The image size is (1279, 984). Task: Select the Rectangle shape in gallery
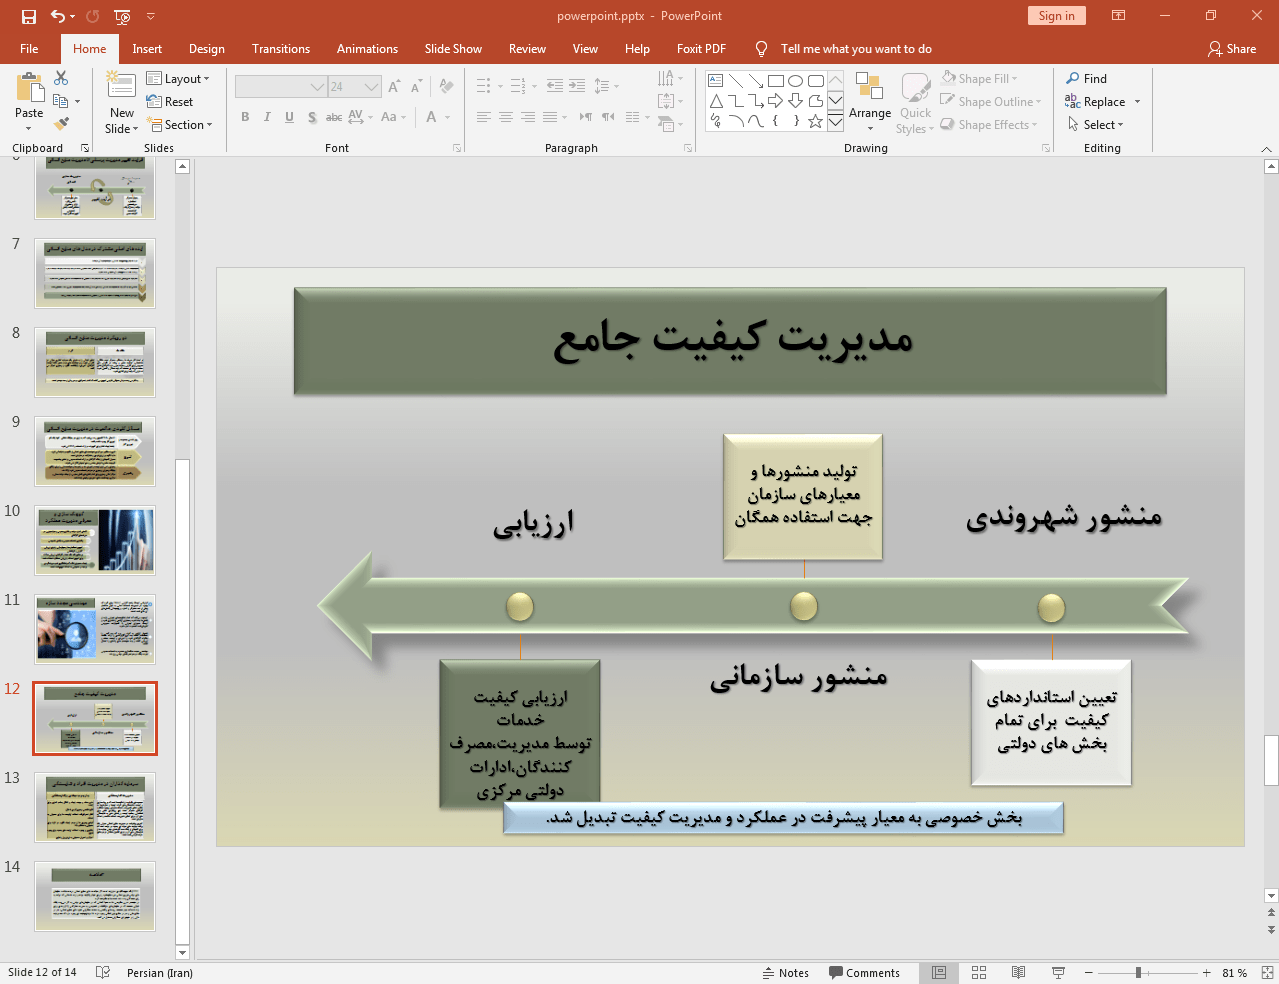[776, 81]
